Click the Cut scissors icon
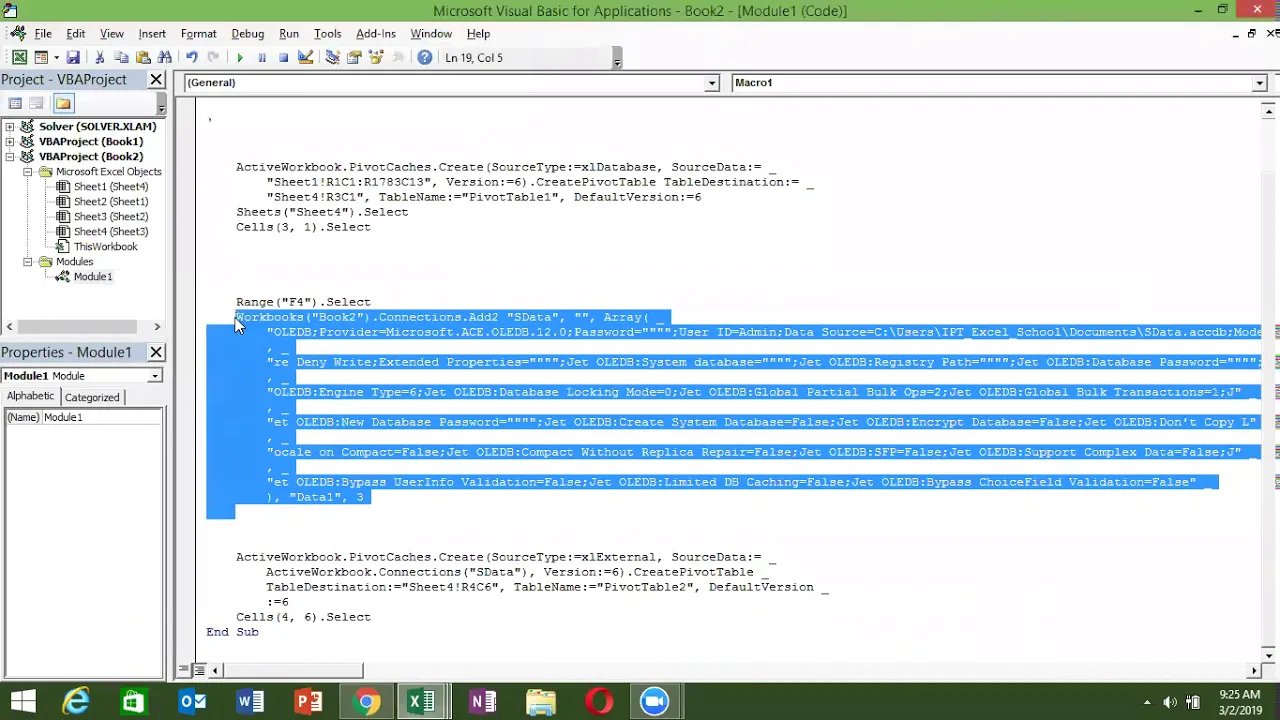The width and height of the screenshot is (1280, 720). [x=100, y=58]
